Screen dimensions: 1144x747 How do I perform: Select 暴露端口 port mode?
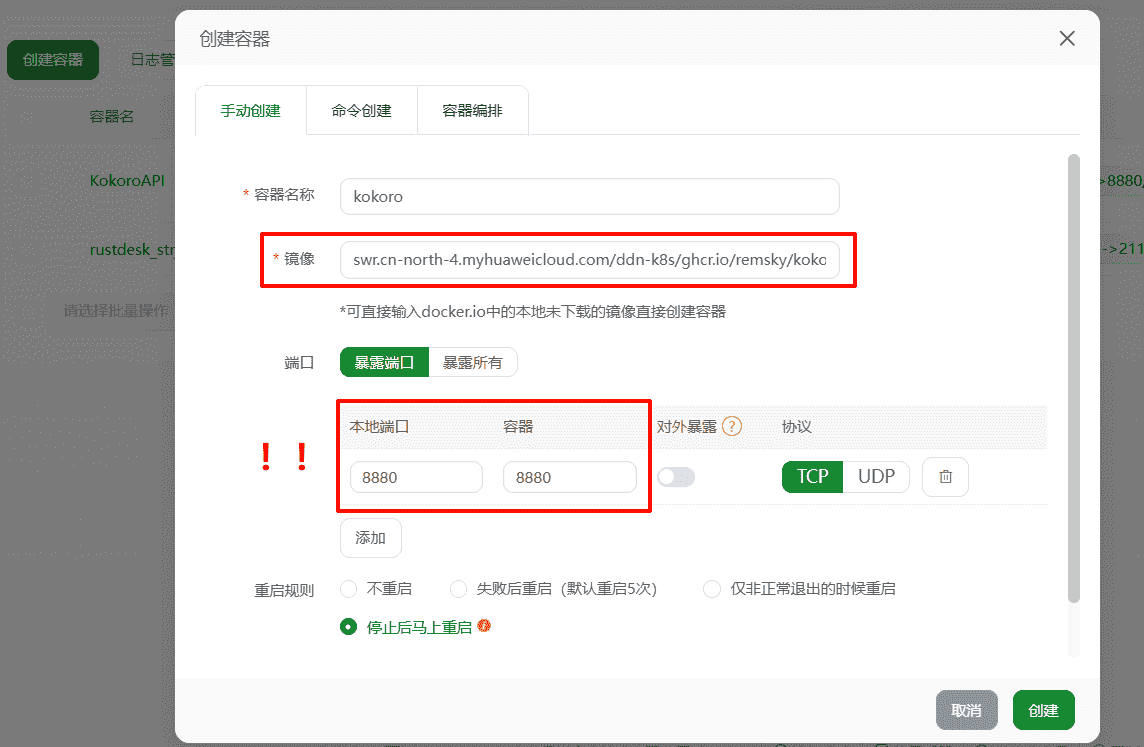(384, 363)
